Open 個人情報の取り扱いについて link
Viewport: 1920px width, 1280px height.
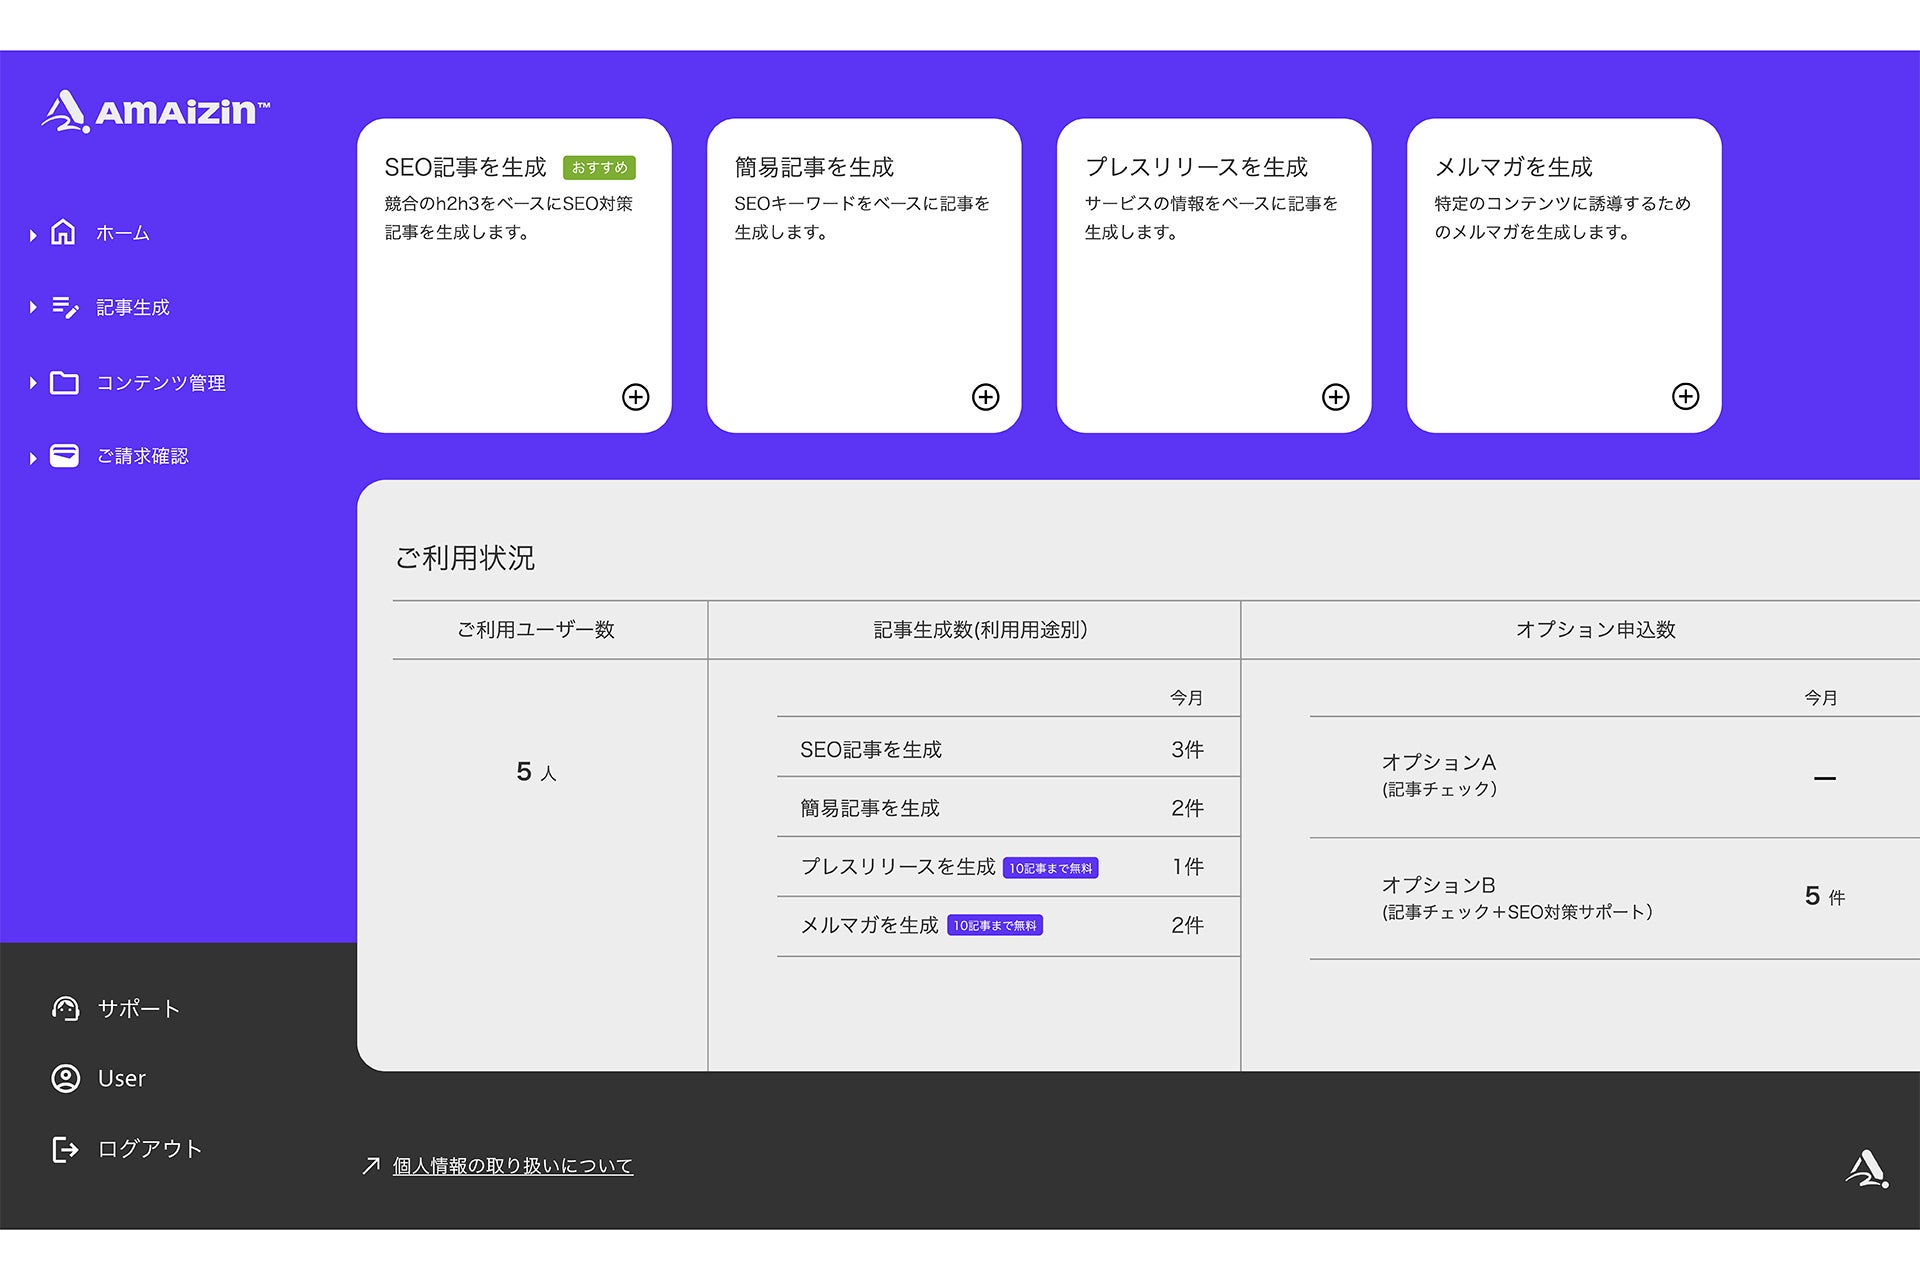coord(512,1166)
